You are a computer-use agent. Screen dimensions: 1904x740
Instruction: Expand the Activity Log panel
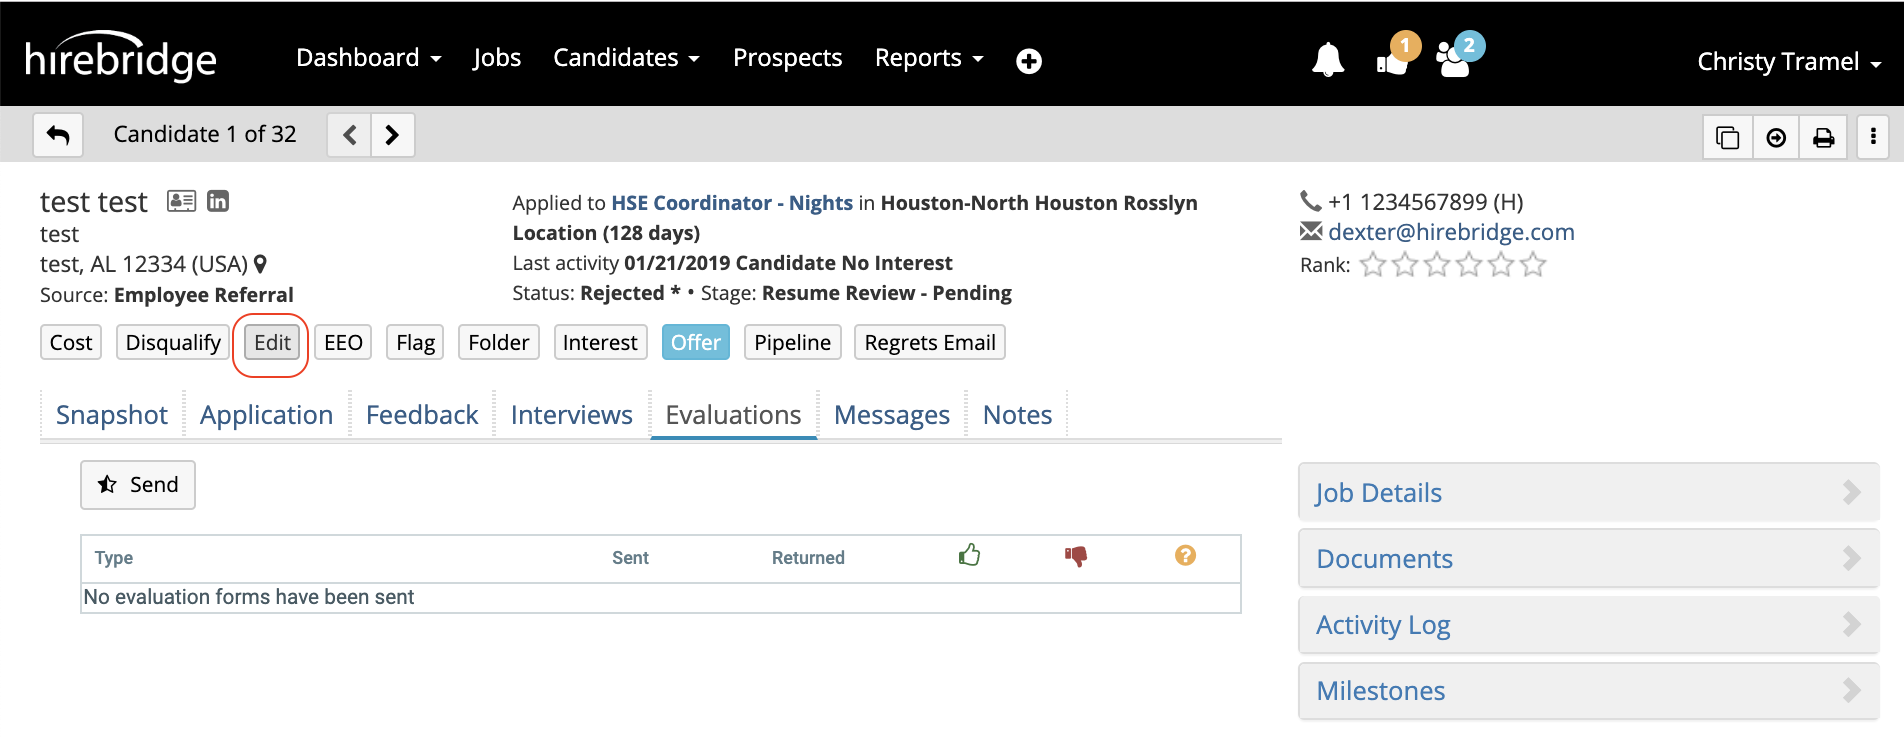point(1587,625)
